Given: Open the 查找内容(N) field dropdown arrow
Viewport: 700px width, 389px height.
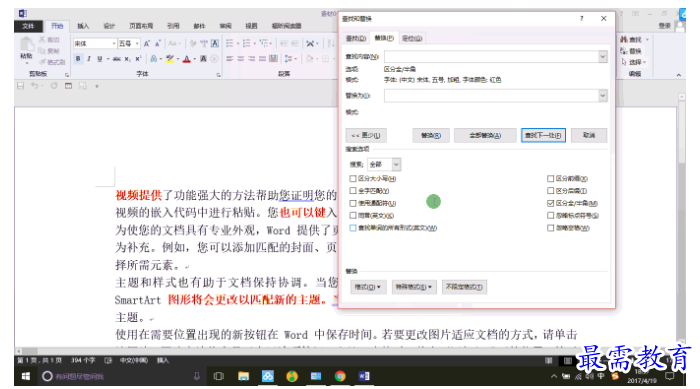Looking at the screenshot, I should click(x=603, y=57).
